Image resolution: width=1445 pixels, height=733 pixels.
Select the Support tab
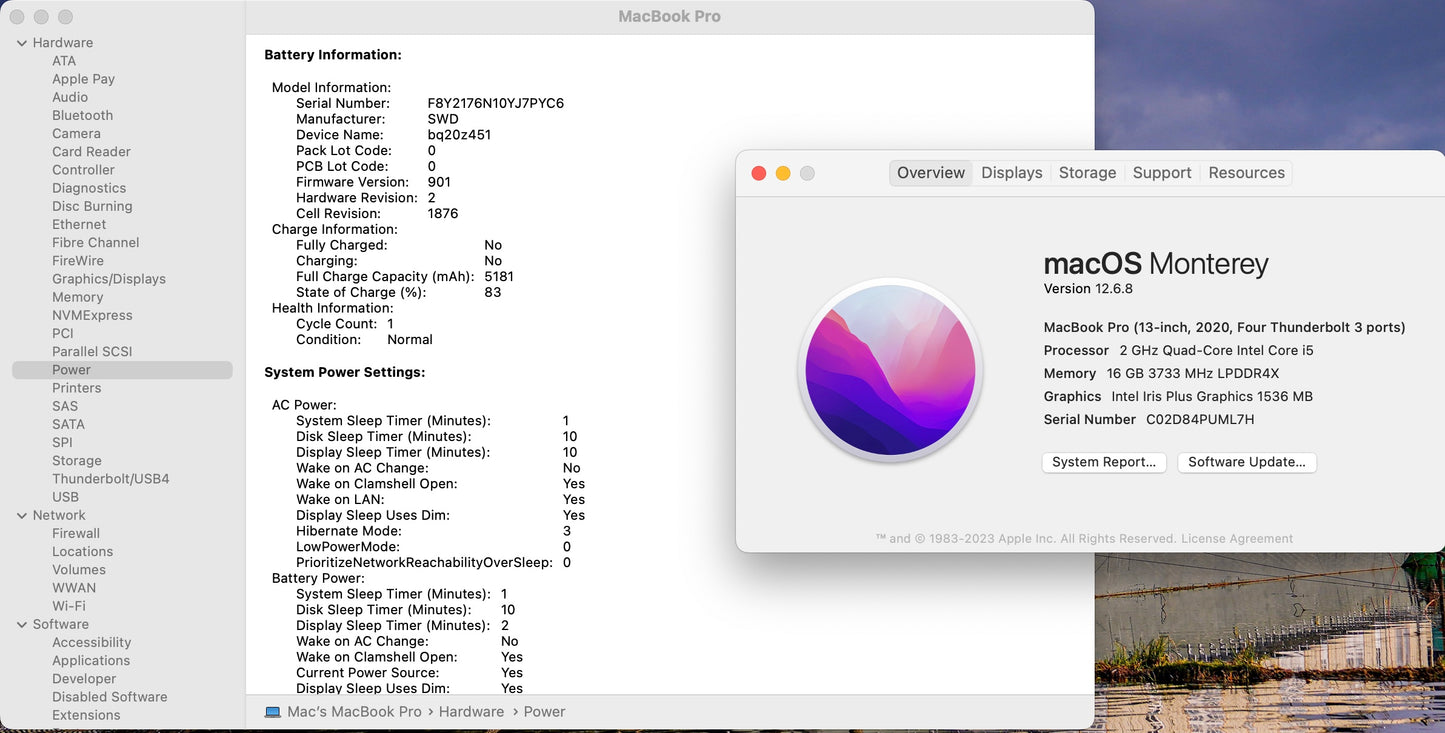tap(1161, 173)
